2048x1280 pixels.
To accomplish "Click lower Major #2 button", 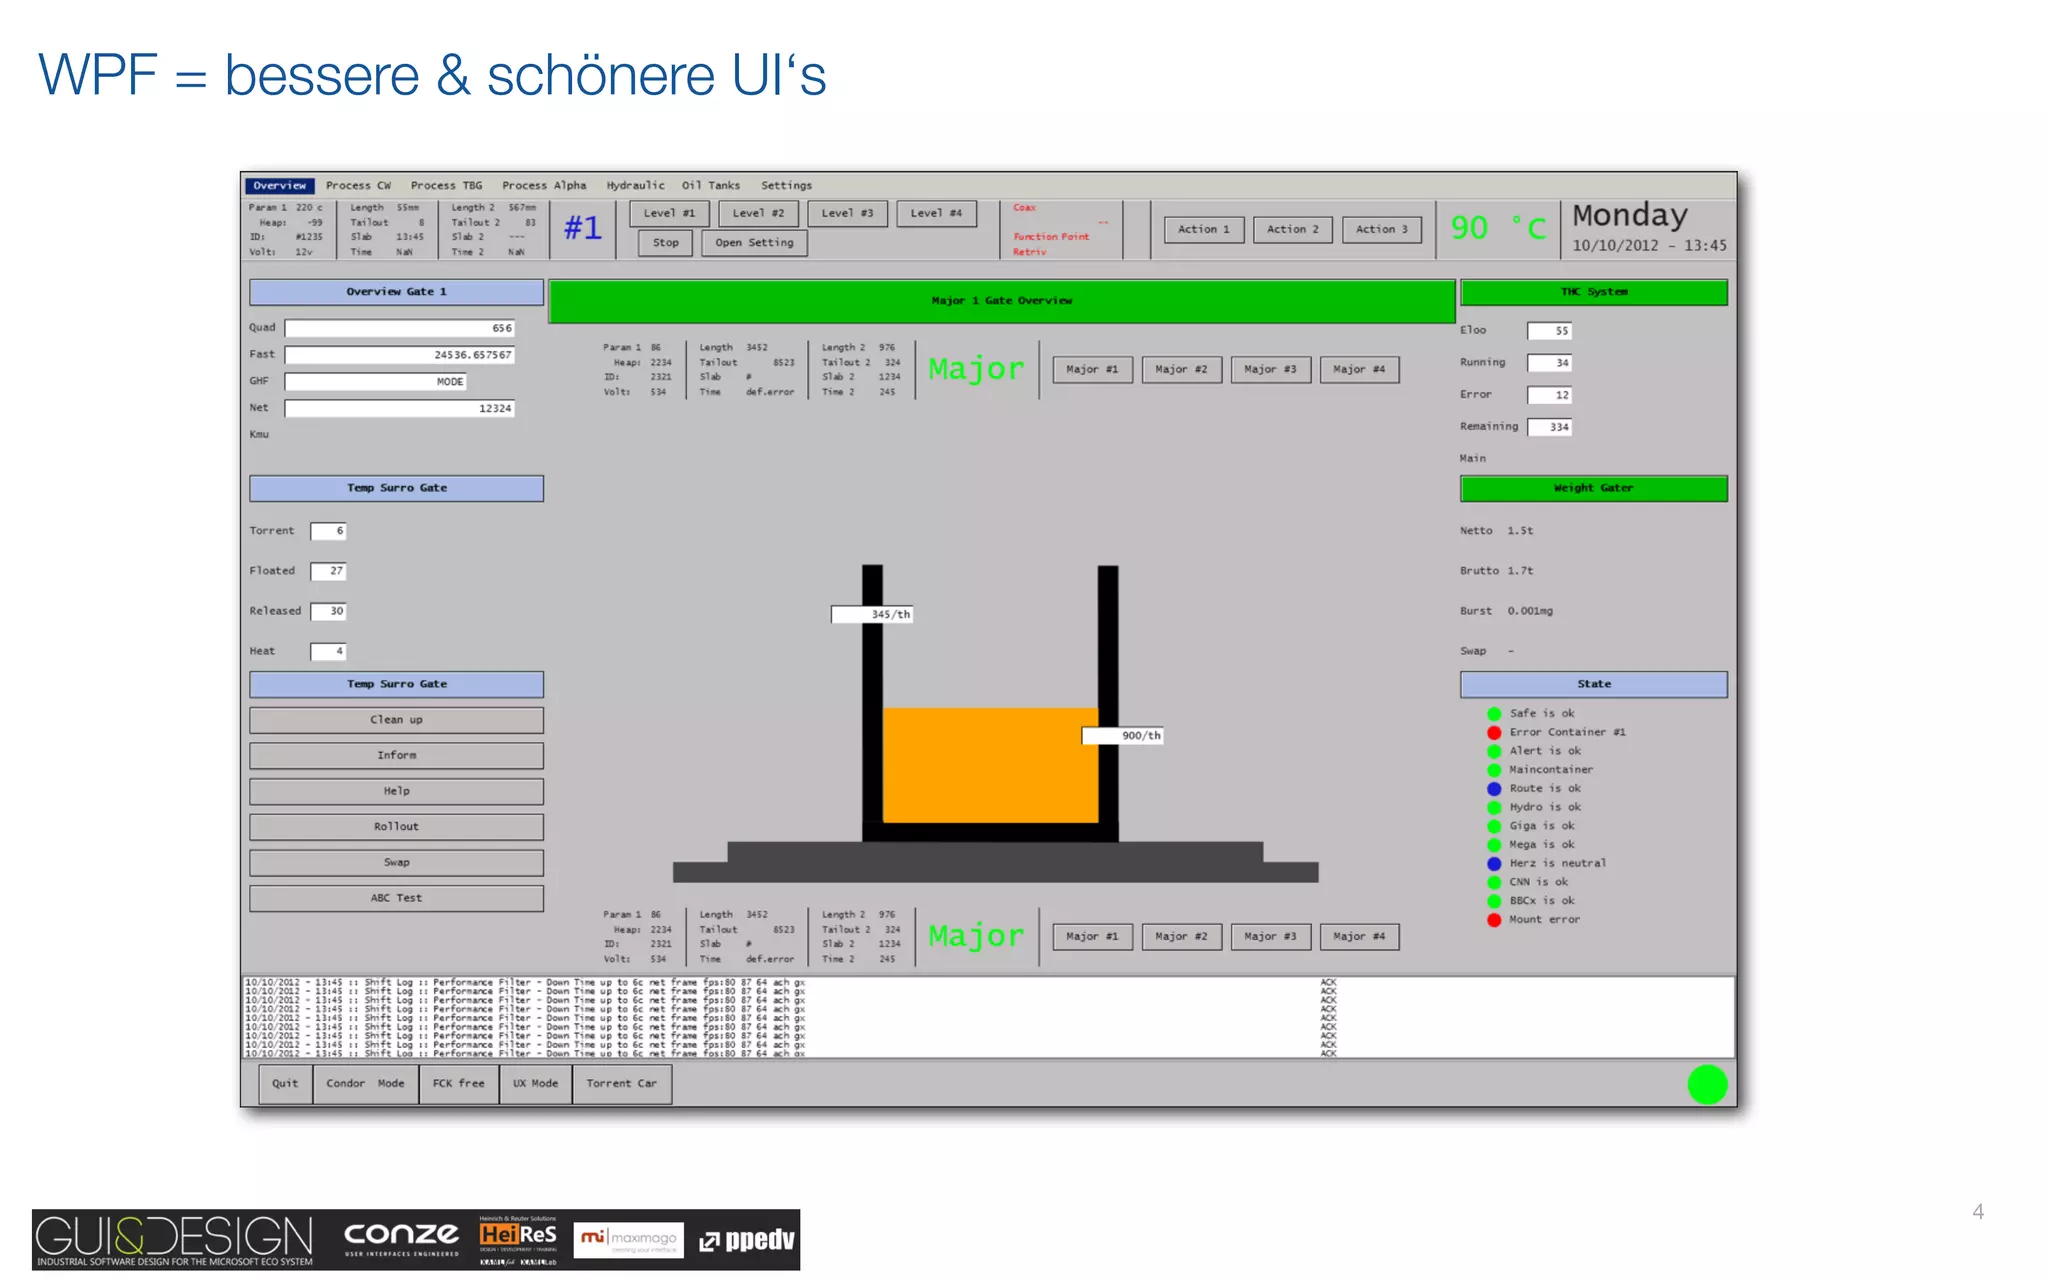I will pyautogui.click(x=1181, y=937).
